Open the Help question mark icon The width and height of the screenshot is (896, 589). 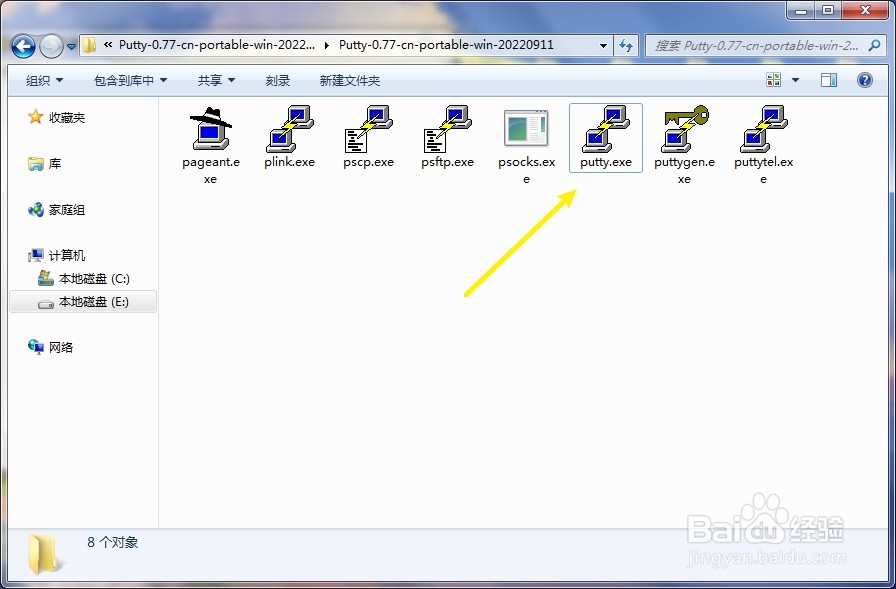pos(865,80)
